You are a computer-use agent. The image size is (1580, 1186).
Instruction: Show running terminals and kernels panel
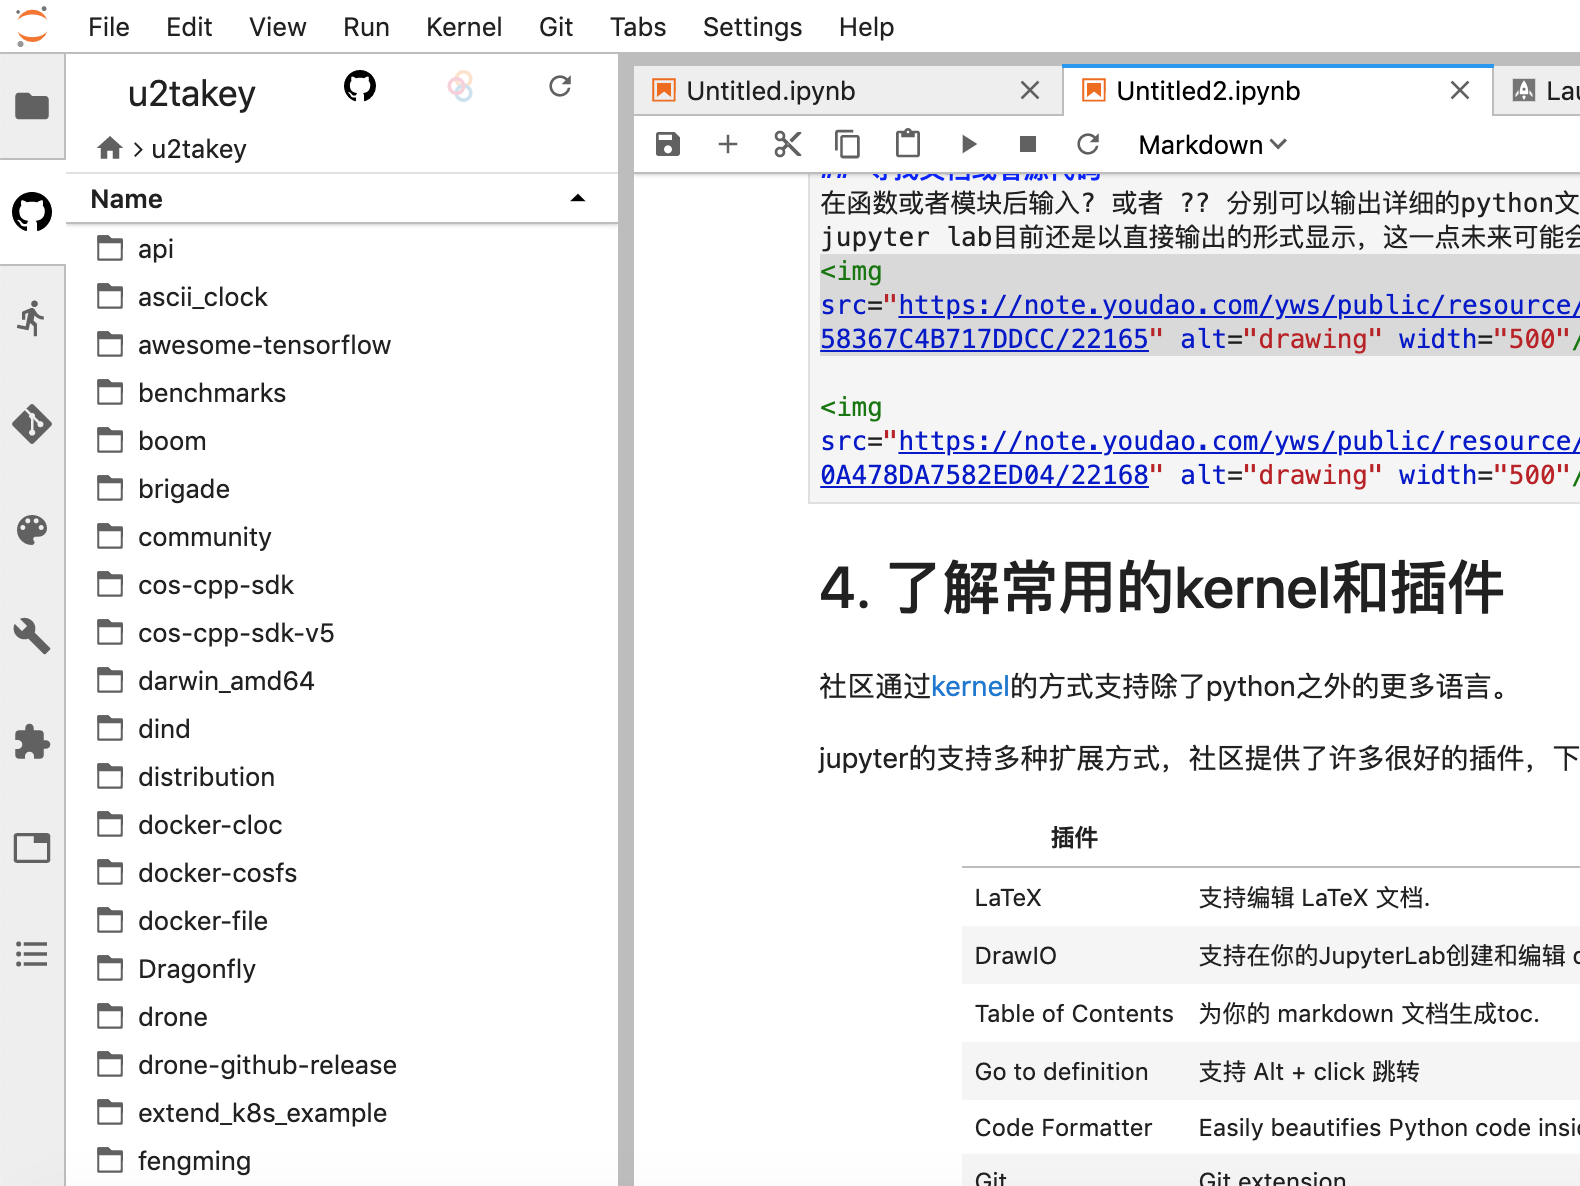(x=32, y=318)
